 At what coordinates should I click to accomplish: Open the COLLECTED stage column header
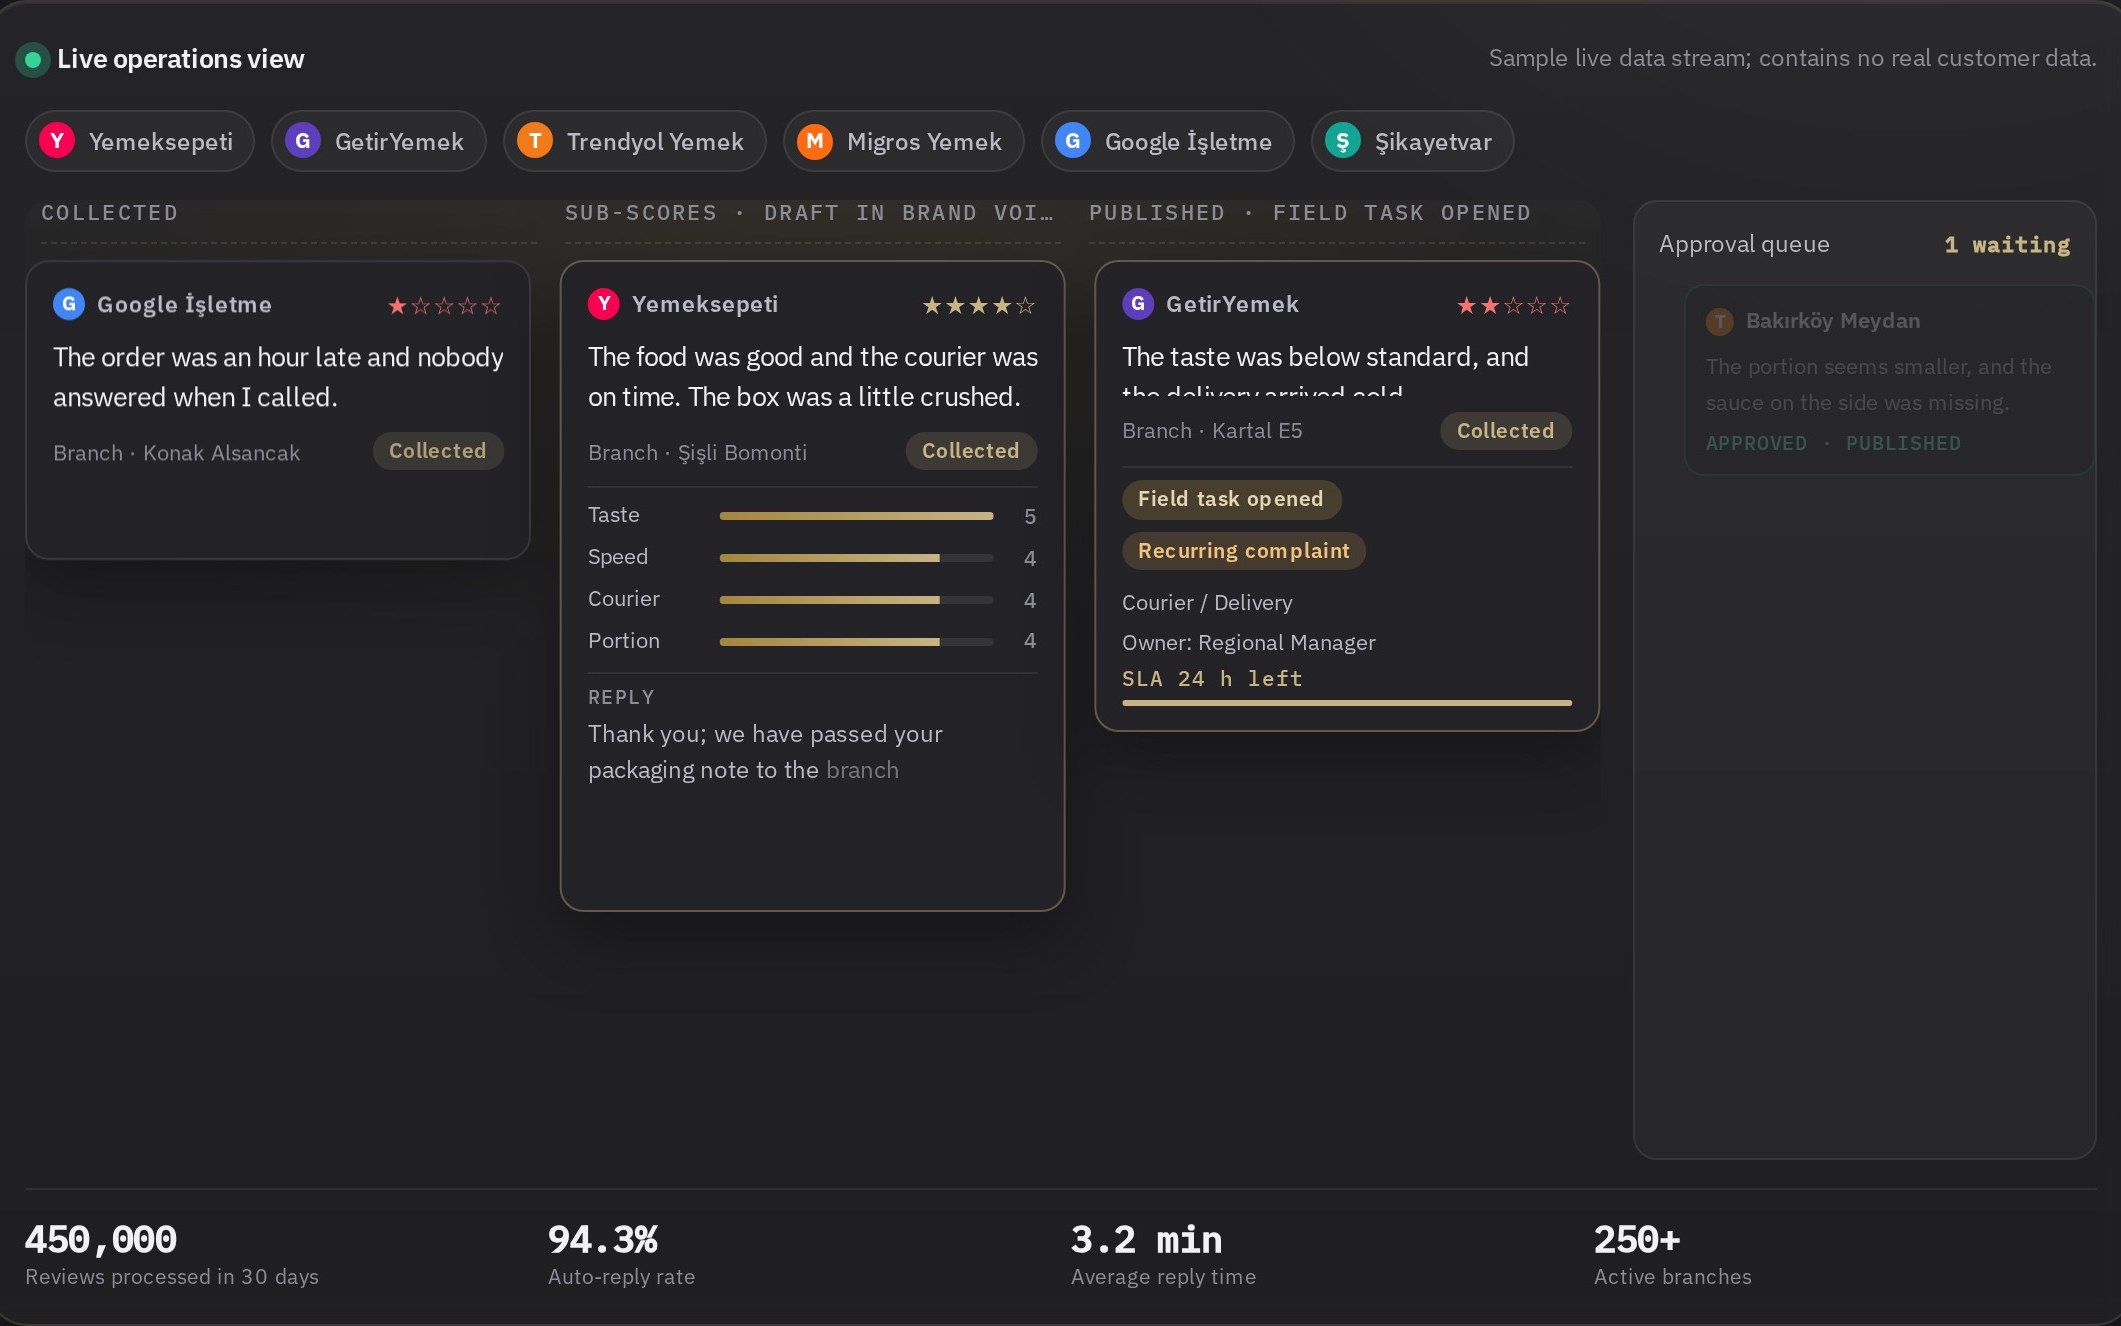tap(110, 213)
